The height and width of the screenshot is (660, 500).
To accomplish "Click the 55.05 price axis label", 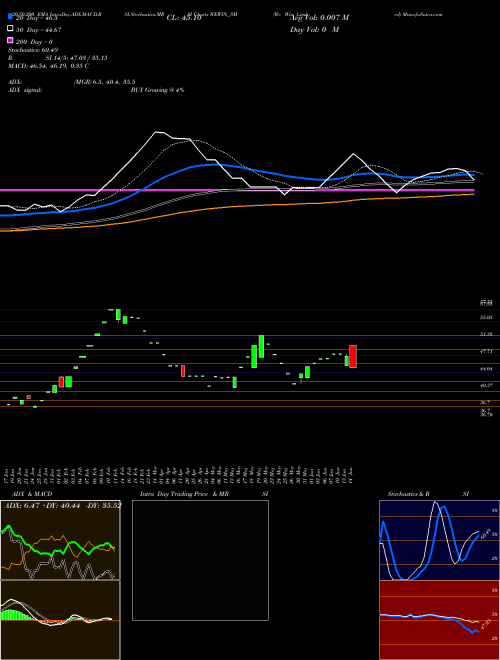I will [486, 317].
